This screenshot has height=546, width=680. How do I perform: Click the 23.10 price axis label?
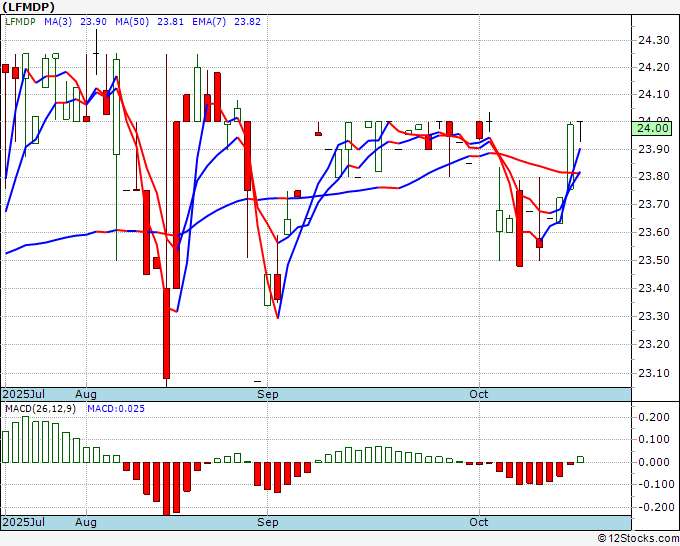pyautogui.click(x=654, y=373)
